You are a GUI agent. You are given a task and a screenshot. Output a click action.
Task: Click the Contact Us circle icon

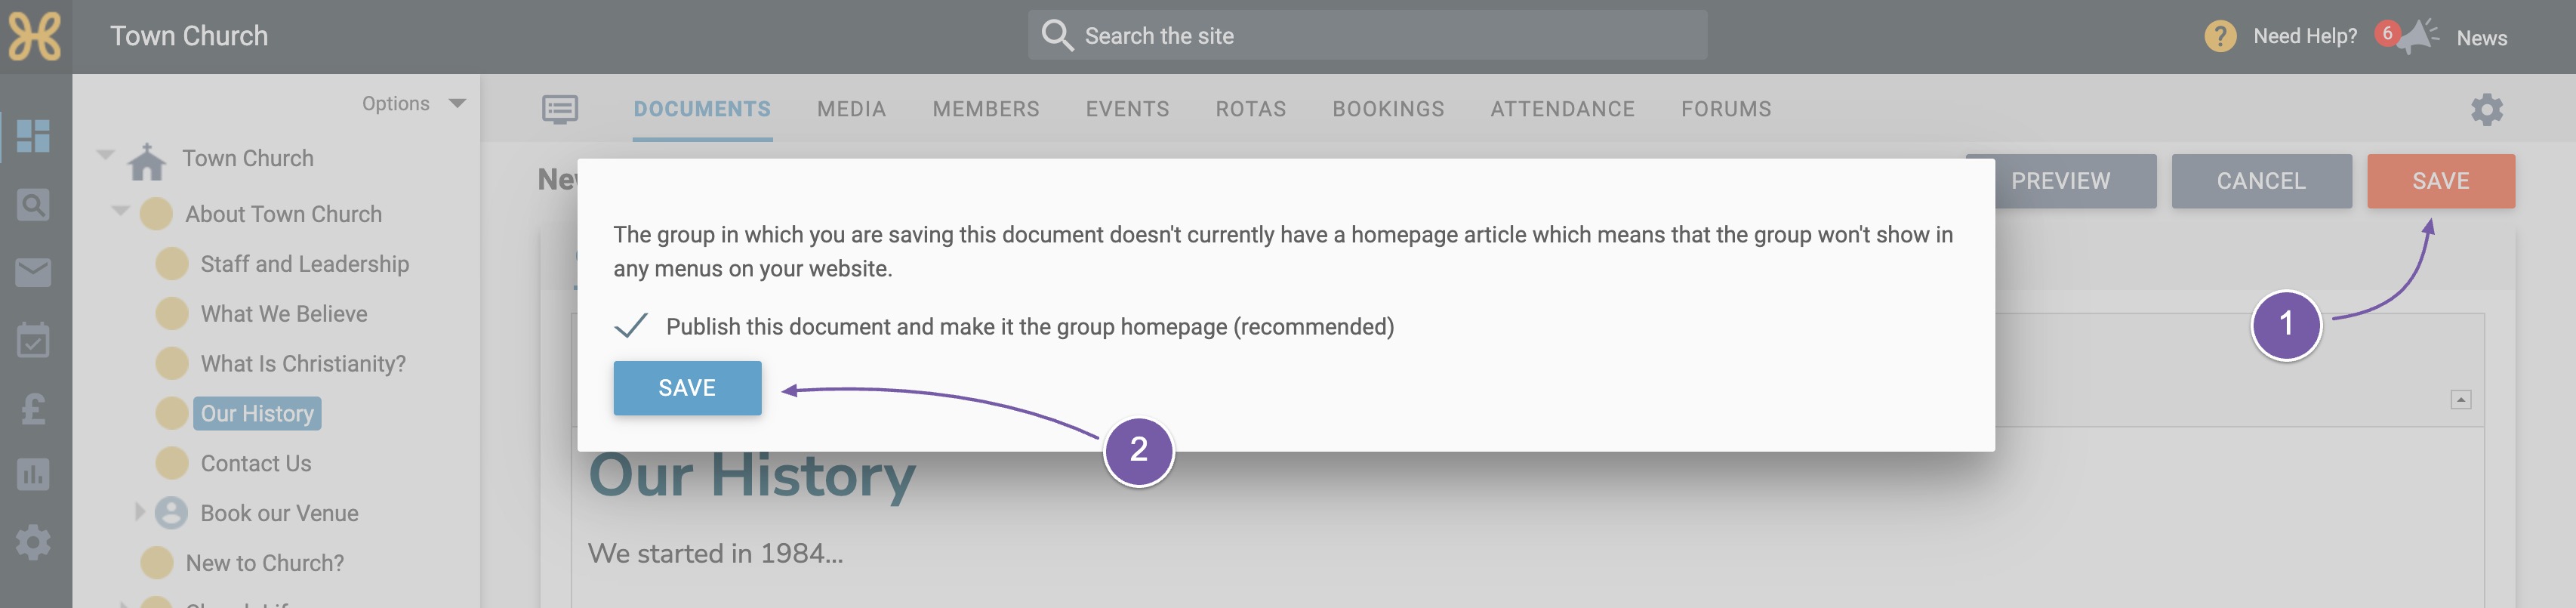(172, 463)
